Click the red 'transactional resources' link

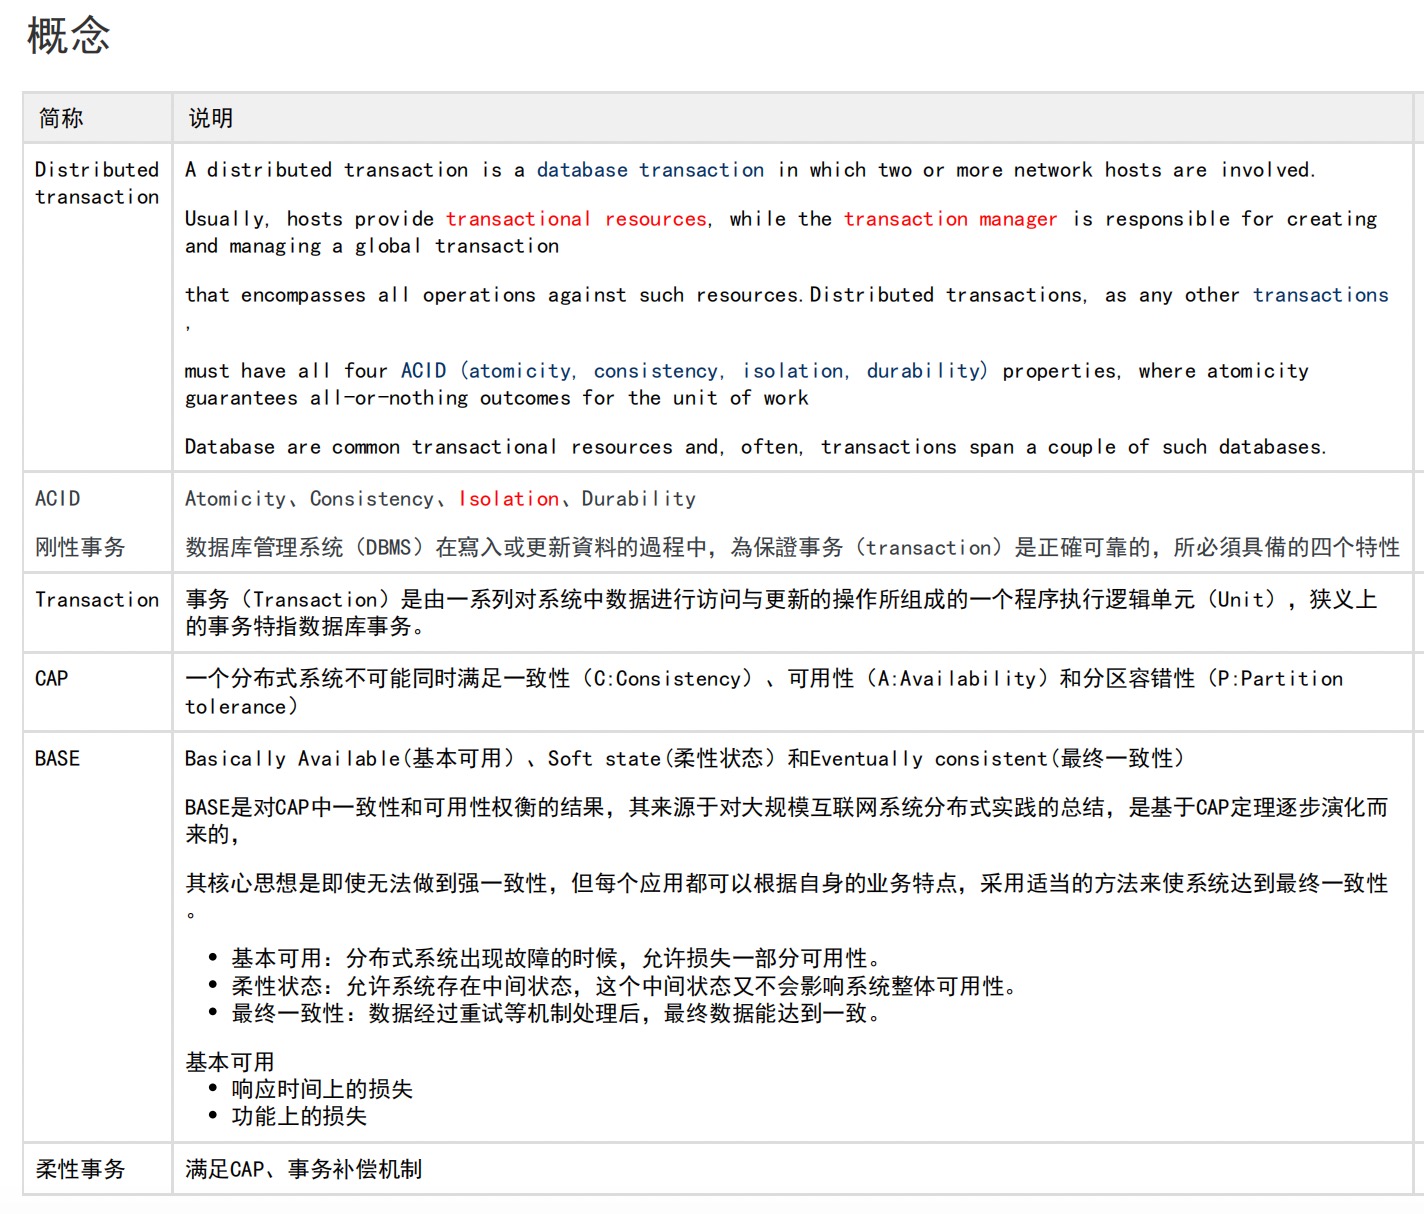(x=577, y=219)
